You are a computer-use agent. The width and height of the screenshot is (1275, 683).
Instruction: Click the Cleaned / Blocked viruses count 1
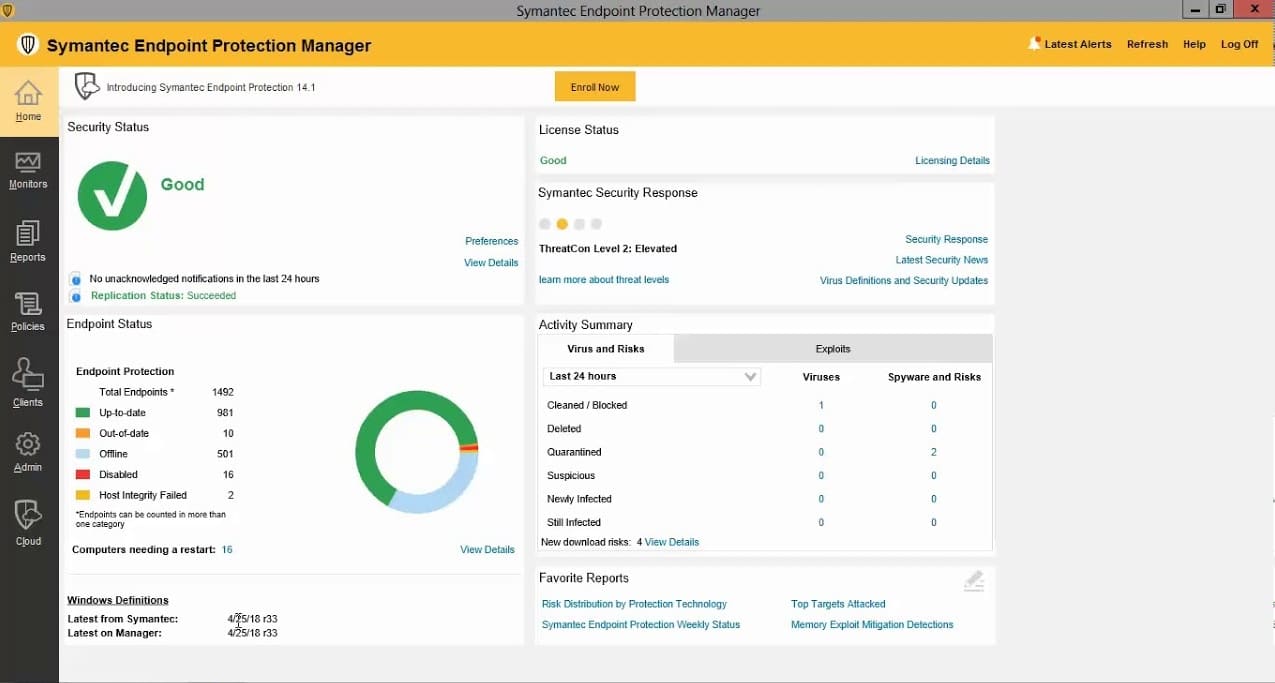(x=821, y=405)
